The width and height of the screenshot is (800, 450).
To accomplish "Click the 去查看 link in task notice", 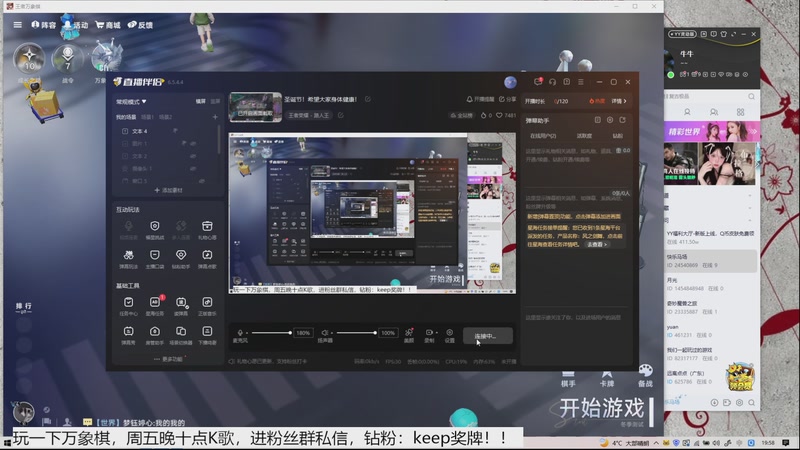I will (596, 244).
